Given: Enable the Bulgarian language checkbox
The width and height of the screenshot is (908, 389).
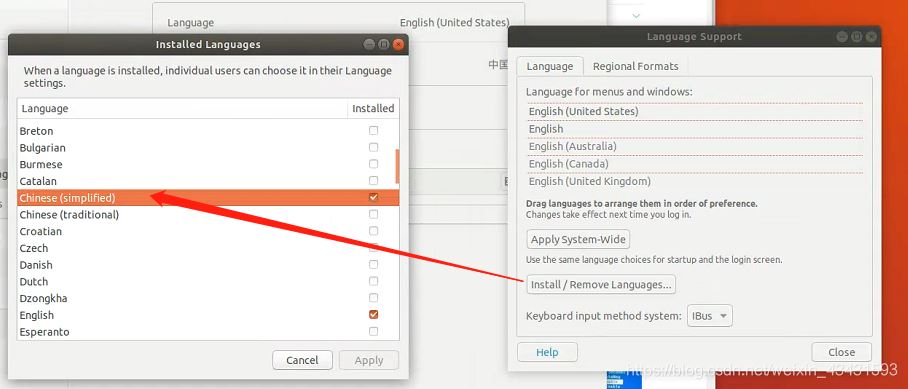Looking at the screenshot, I should (x=374, y=147).
